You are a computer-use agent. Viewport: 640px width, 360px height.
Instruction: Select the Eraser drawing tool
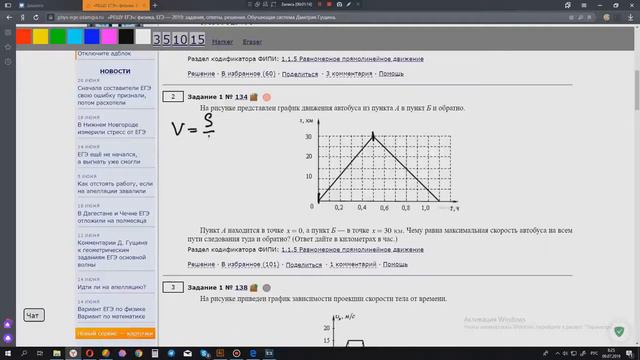[252, 42]
